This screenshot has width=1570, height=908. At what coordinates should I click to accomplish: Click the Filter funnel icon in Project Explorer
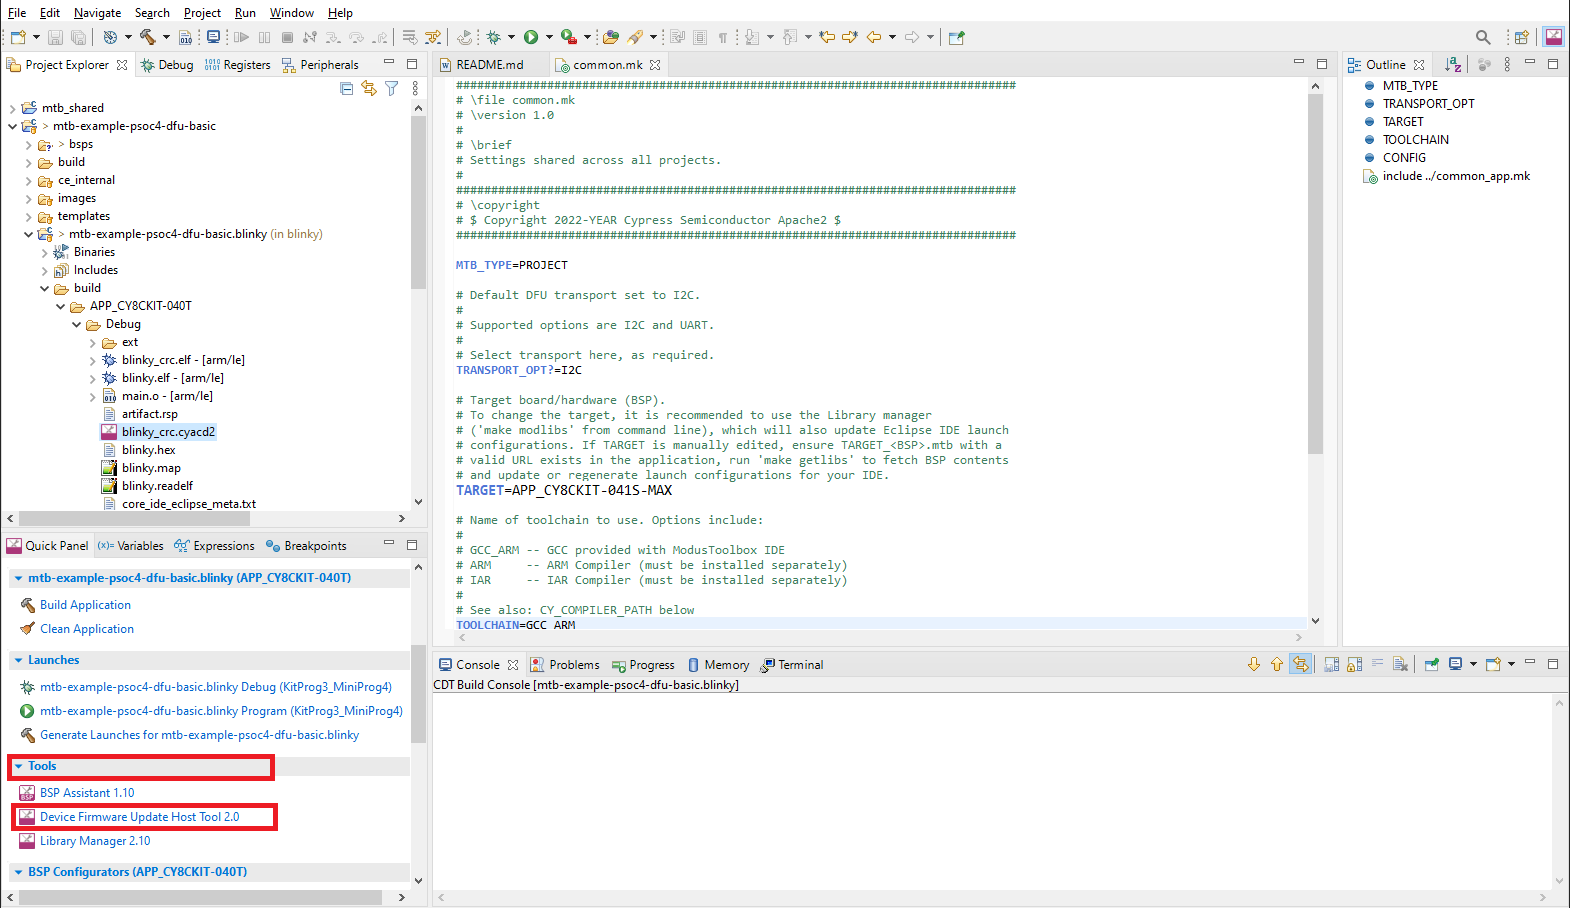tap(392, 88)
